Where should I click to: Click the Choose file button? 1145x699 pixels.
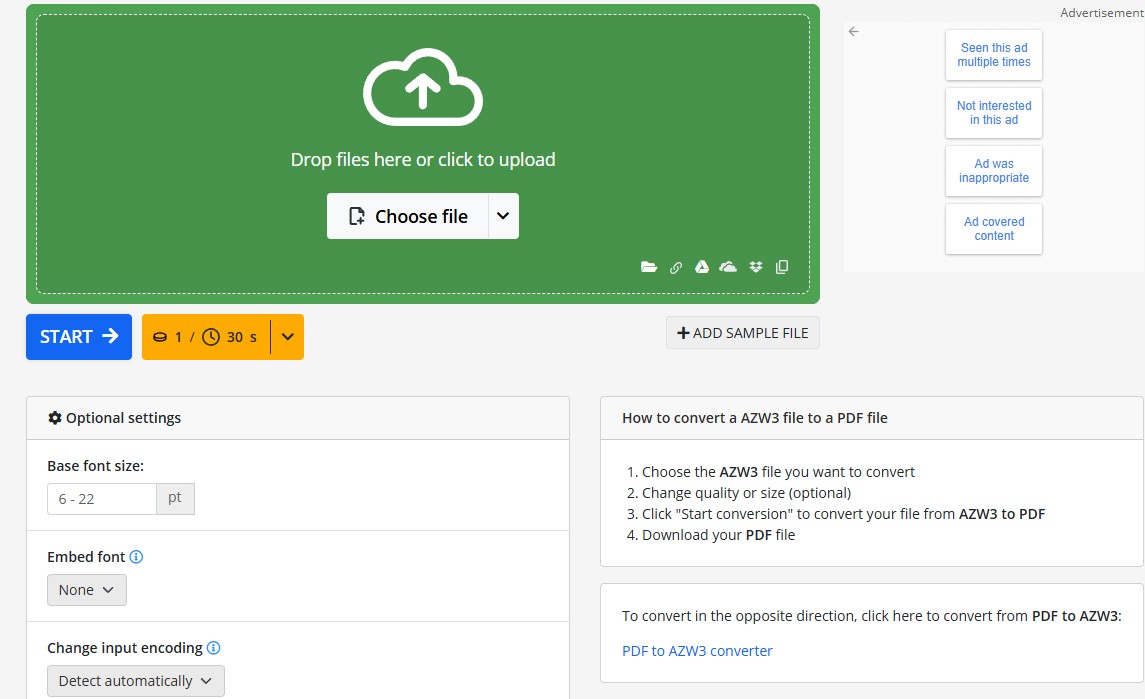[408, 216]
